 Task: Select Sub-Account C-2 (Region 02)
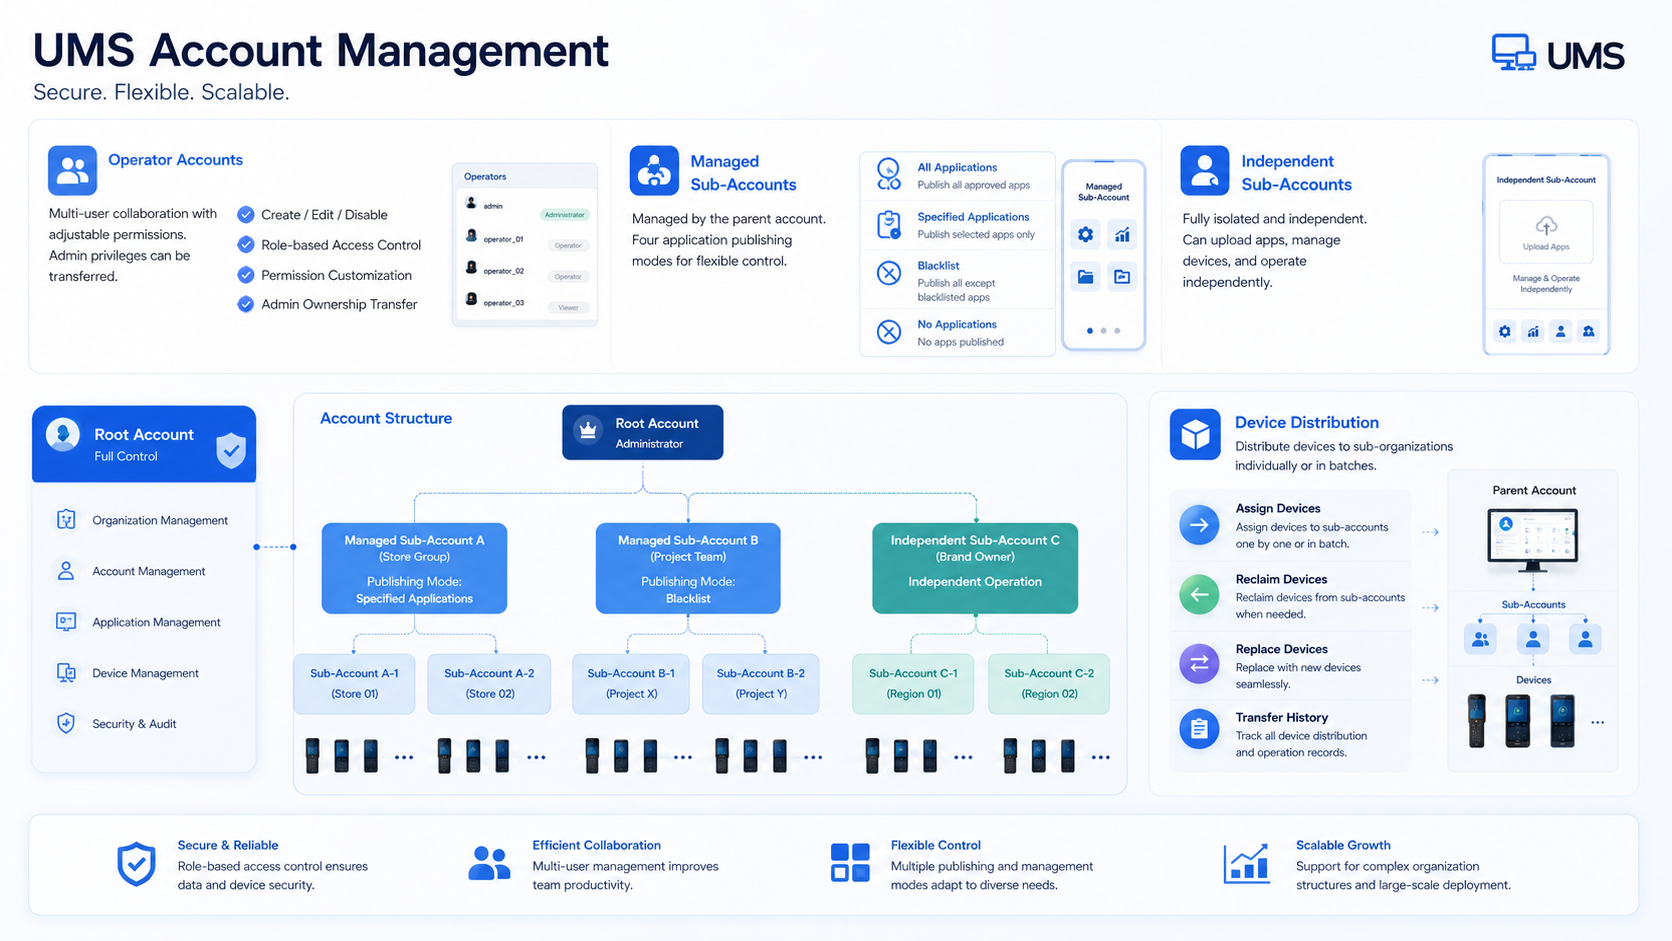coord(1049,683)
